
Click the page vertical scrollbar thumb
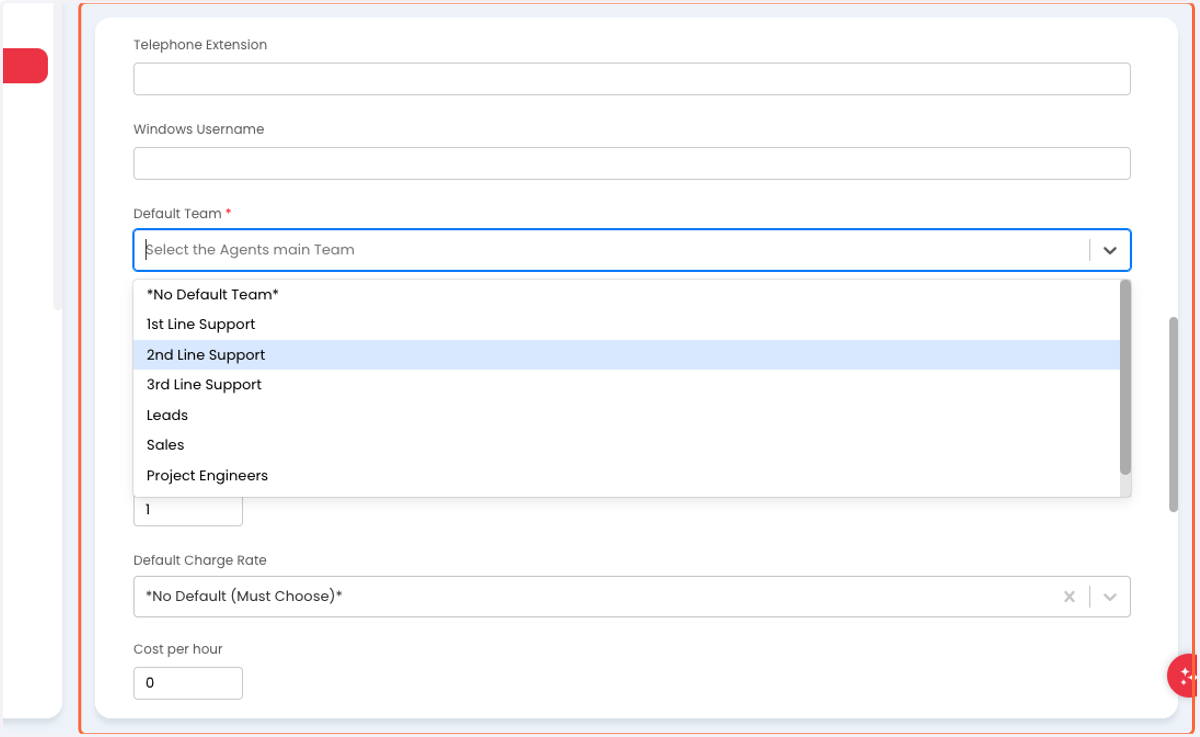[x=1173, y=414]
